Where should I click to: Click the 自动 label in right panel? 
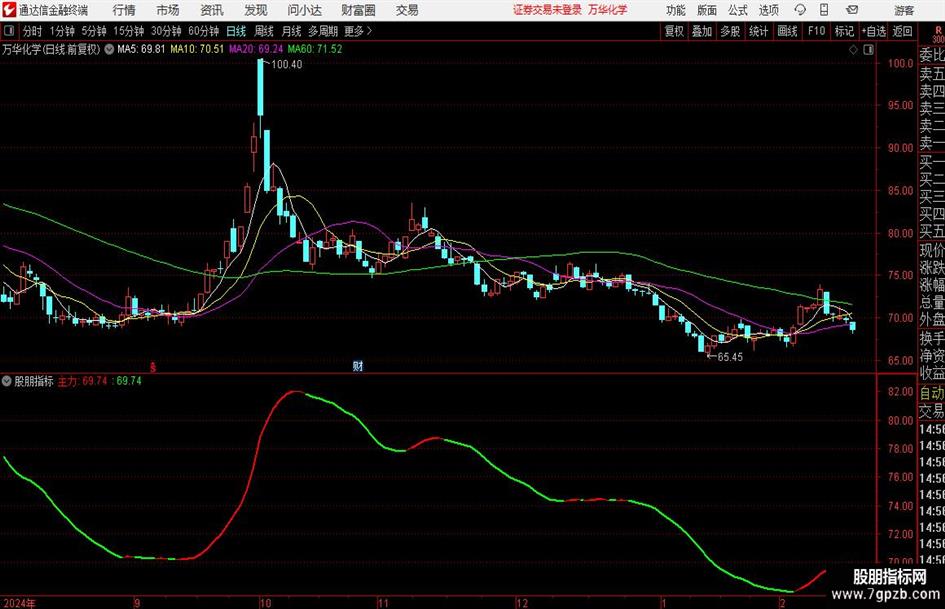932,393
